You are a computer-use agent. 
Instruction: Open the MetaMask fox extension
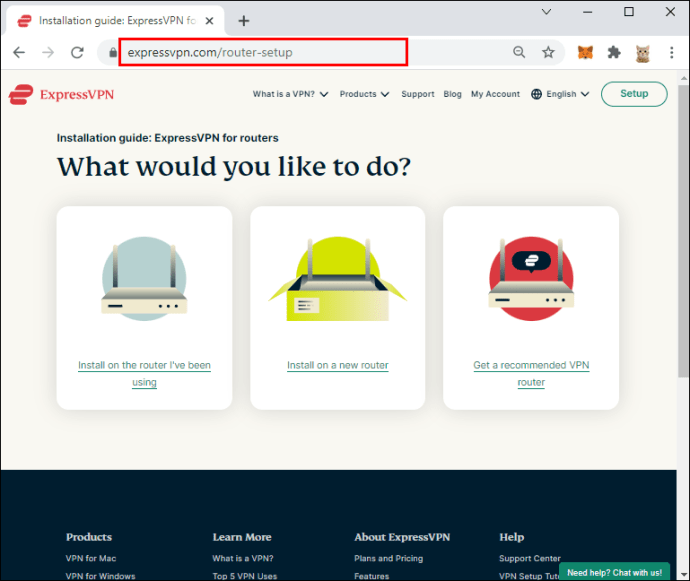coord(585,52)
